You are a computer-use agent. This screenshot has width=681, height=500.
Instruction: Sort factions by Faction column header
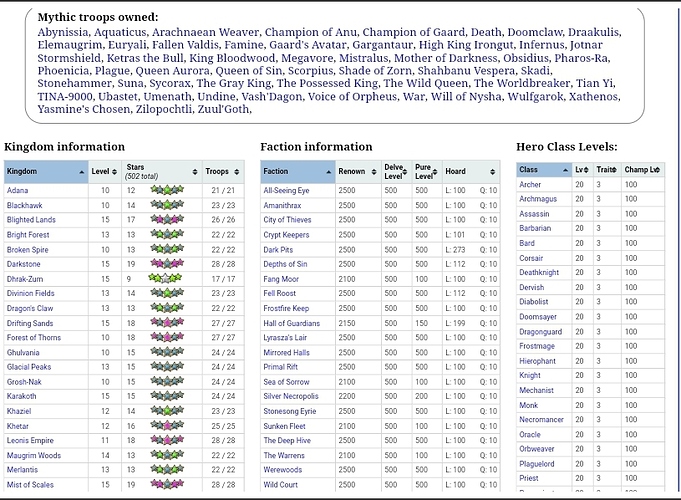(298, 172)
